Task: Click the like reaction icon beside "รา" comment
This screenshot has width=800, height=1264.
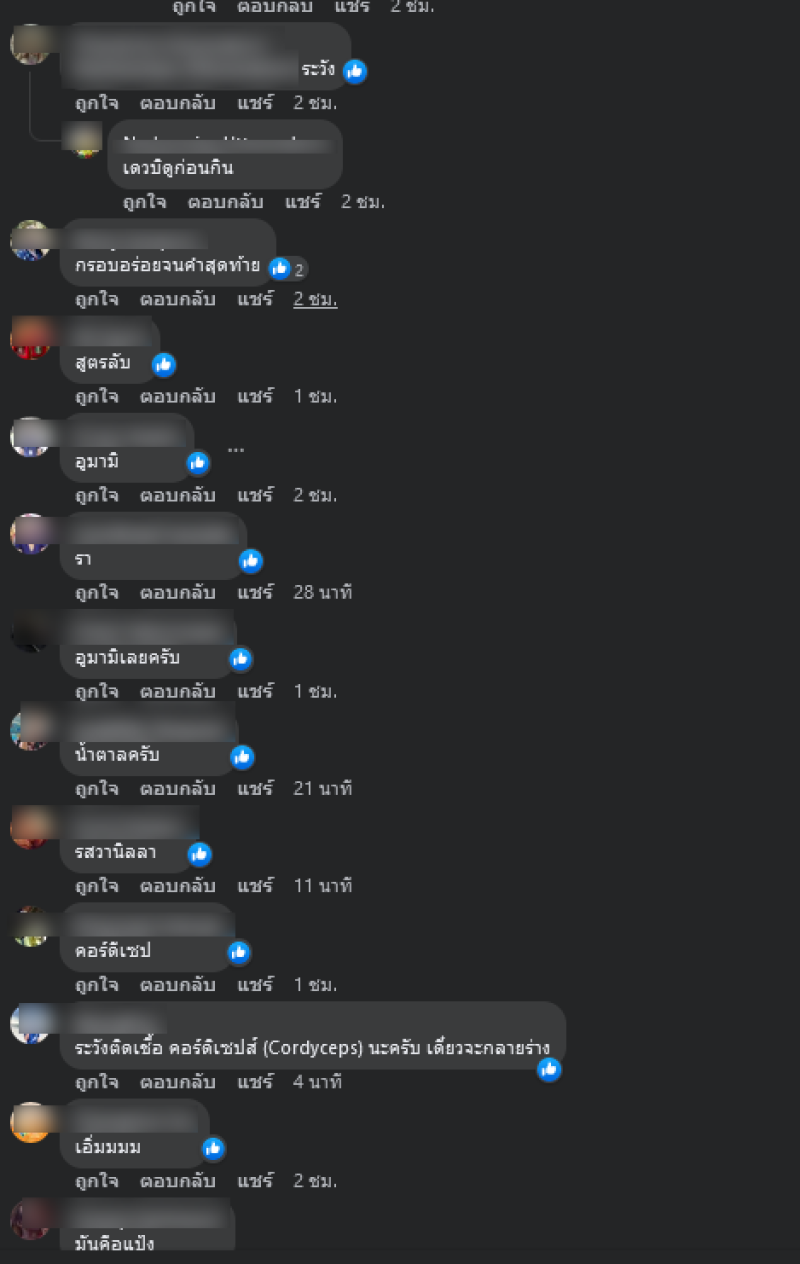Action: click(x=251, y=561)
